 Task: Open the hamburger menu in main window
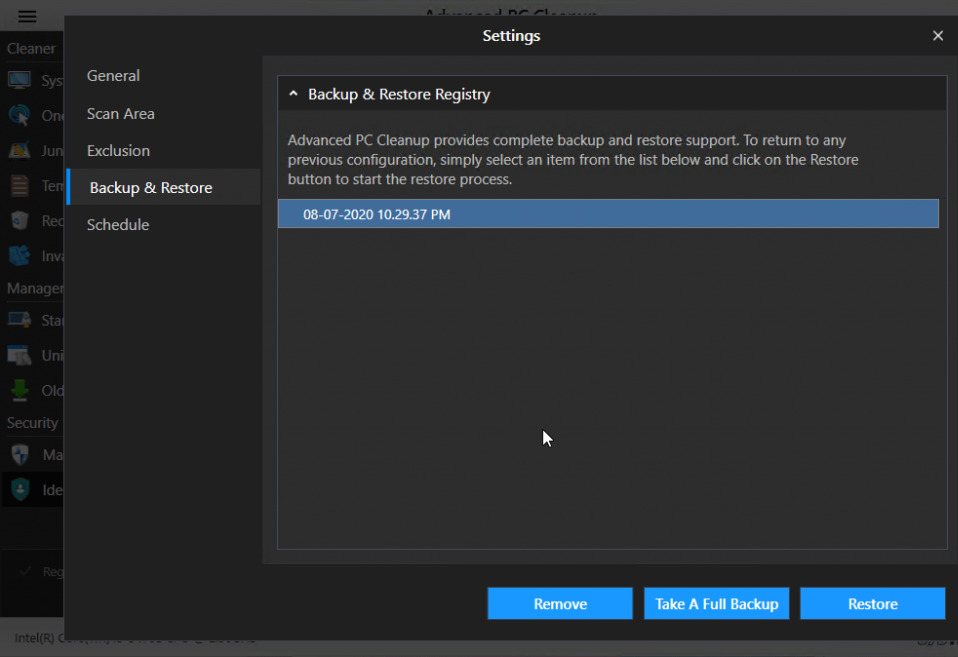click(27, 17)
